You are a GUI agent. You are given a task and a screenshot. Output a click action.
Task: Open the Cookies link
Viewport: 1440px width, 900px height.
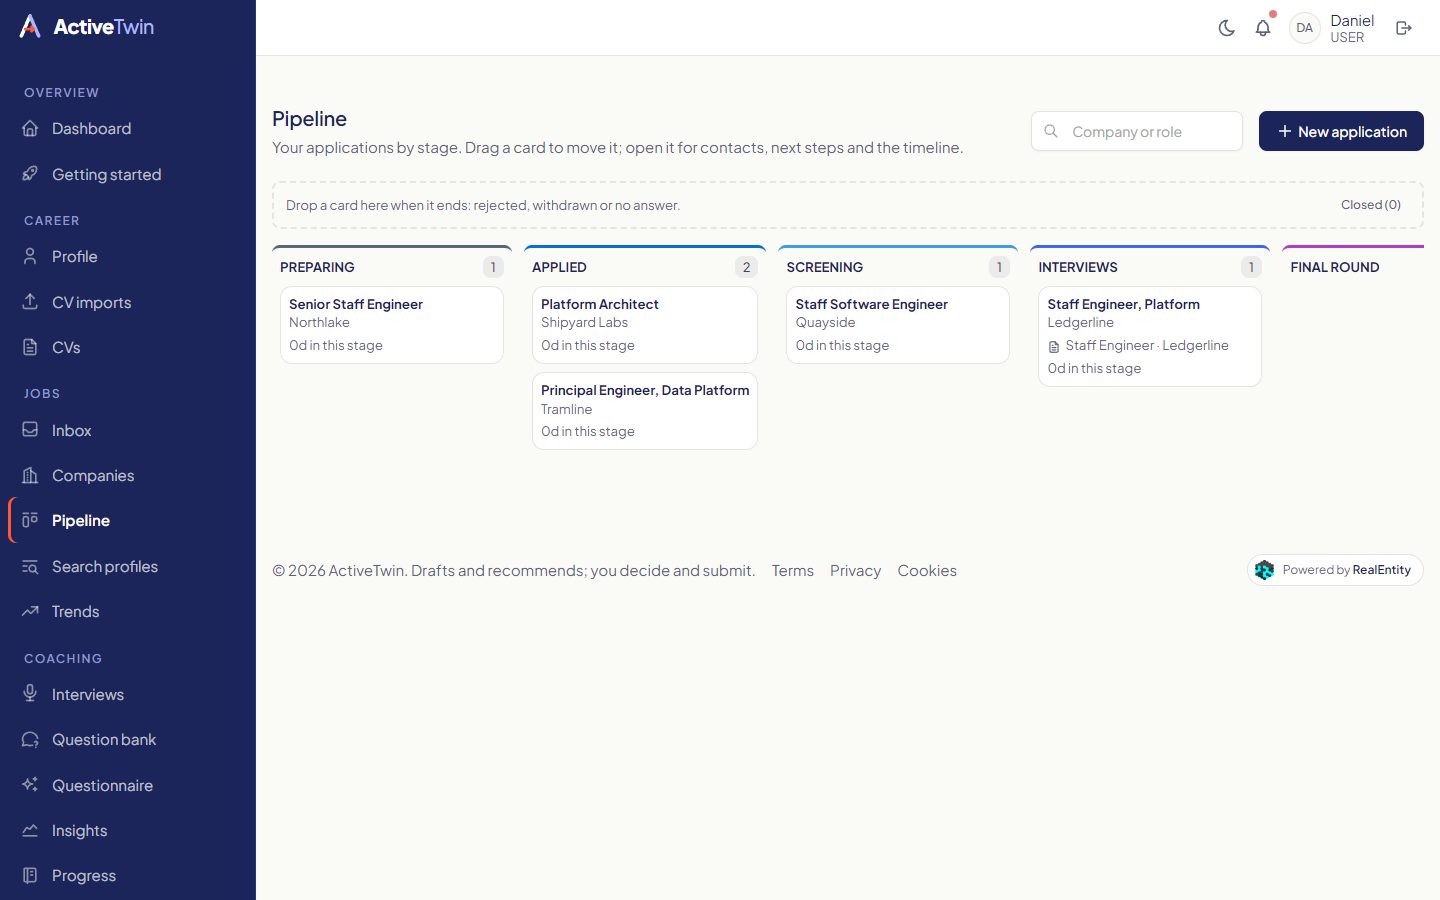pos(927,570)
